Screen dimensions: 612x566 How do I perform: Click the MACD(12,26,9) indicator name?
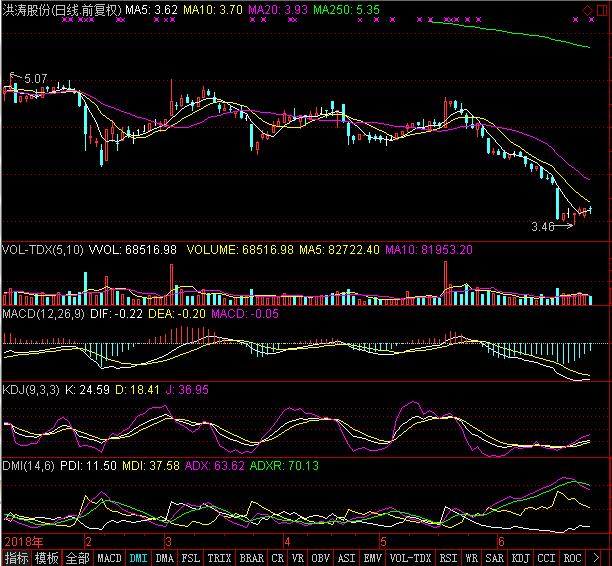click(x=43, y=314)
